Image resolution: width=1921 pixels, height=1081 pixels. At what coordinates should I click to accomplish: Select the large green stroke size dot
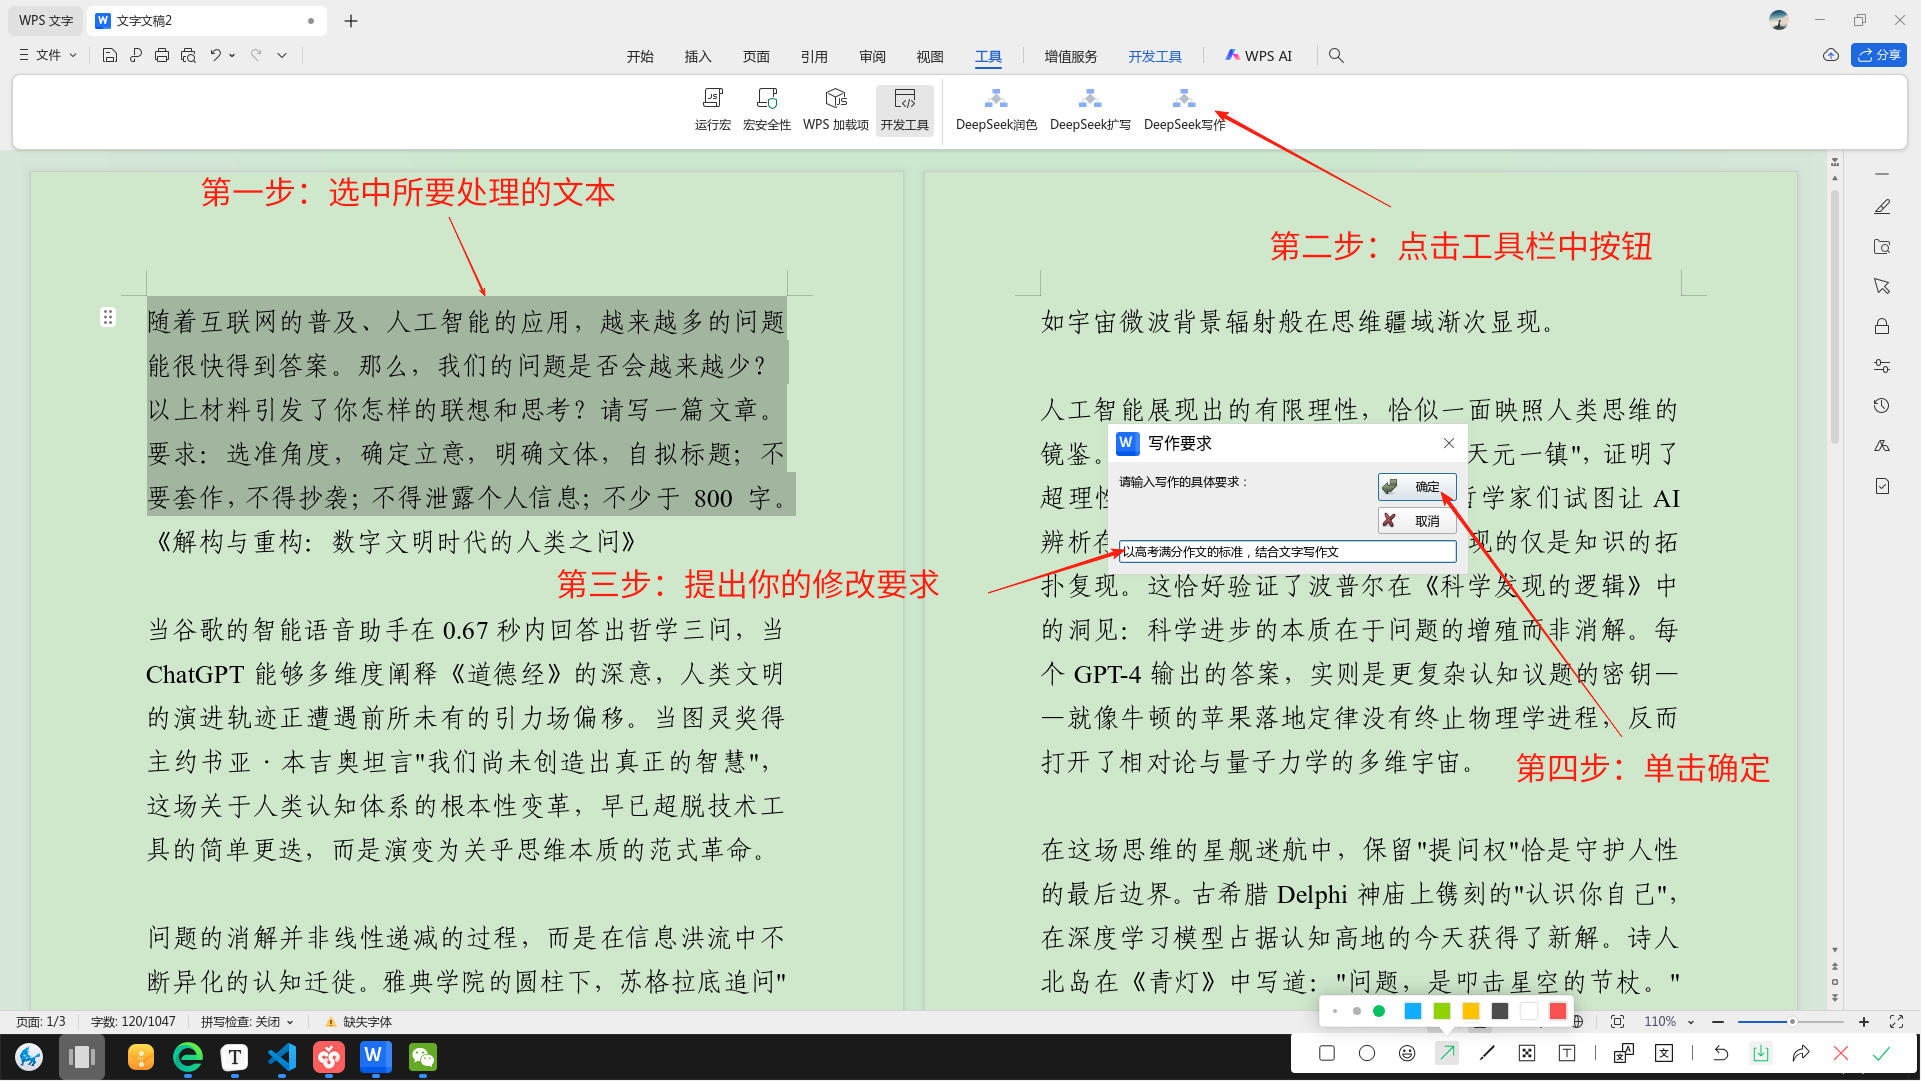coord(1379,1012)
